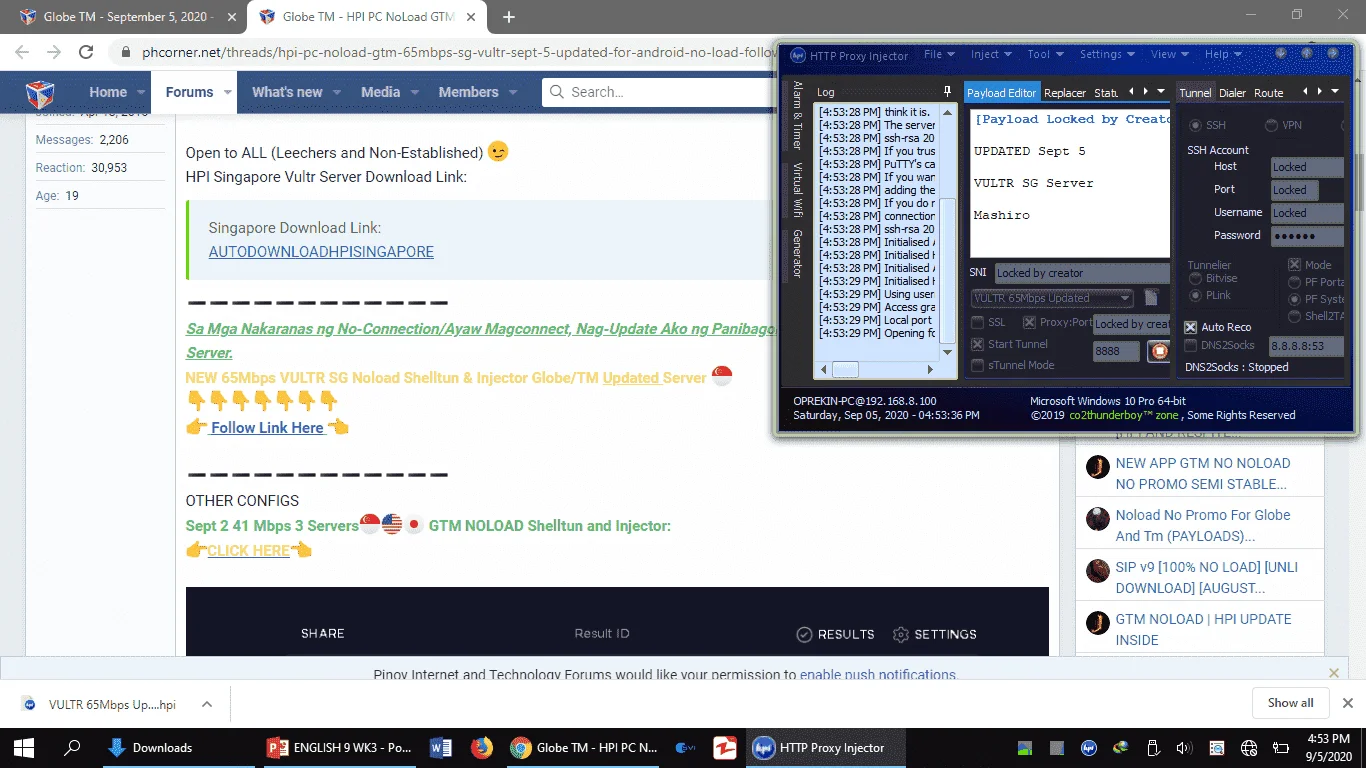1366x768 pixels.
Task: Open the Alarm & Timer side tab
Action: 797,115
